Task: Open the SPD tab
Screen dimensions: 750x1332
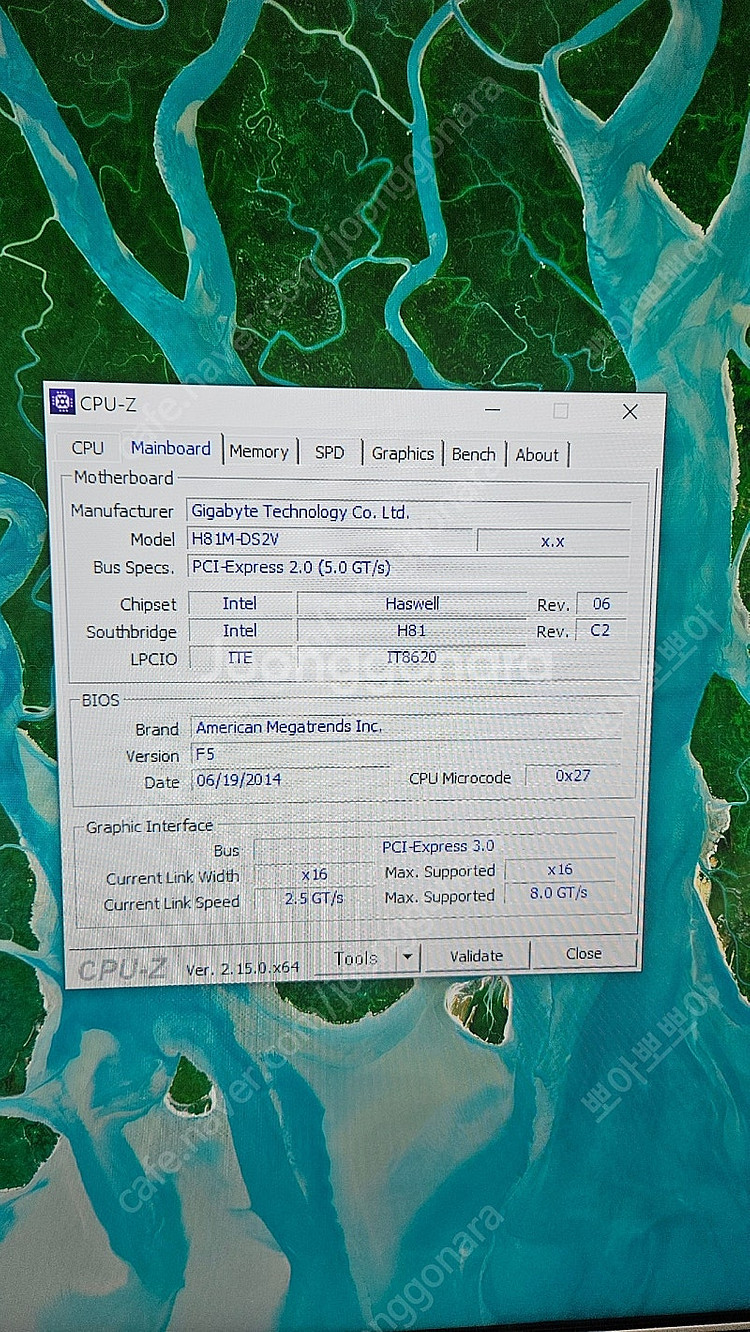Action: pos(330,453)
